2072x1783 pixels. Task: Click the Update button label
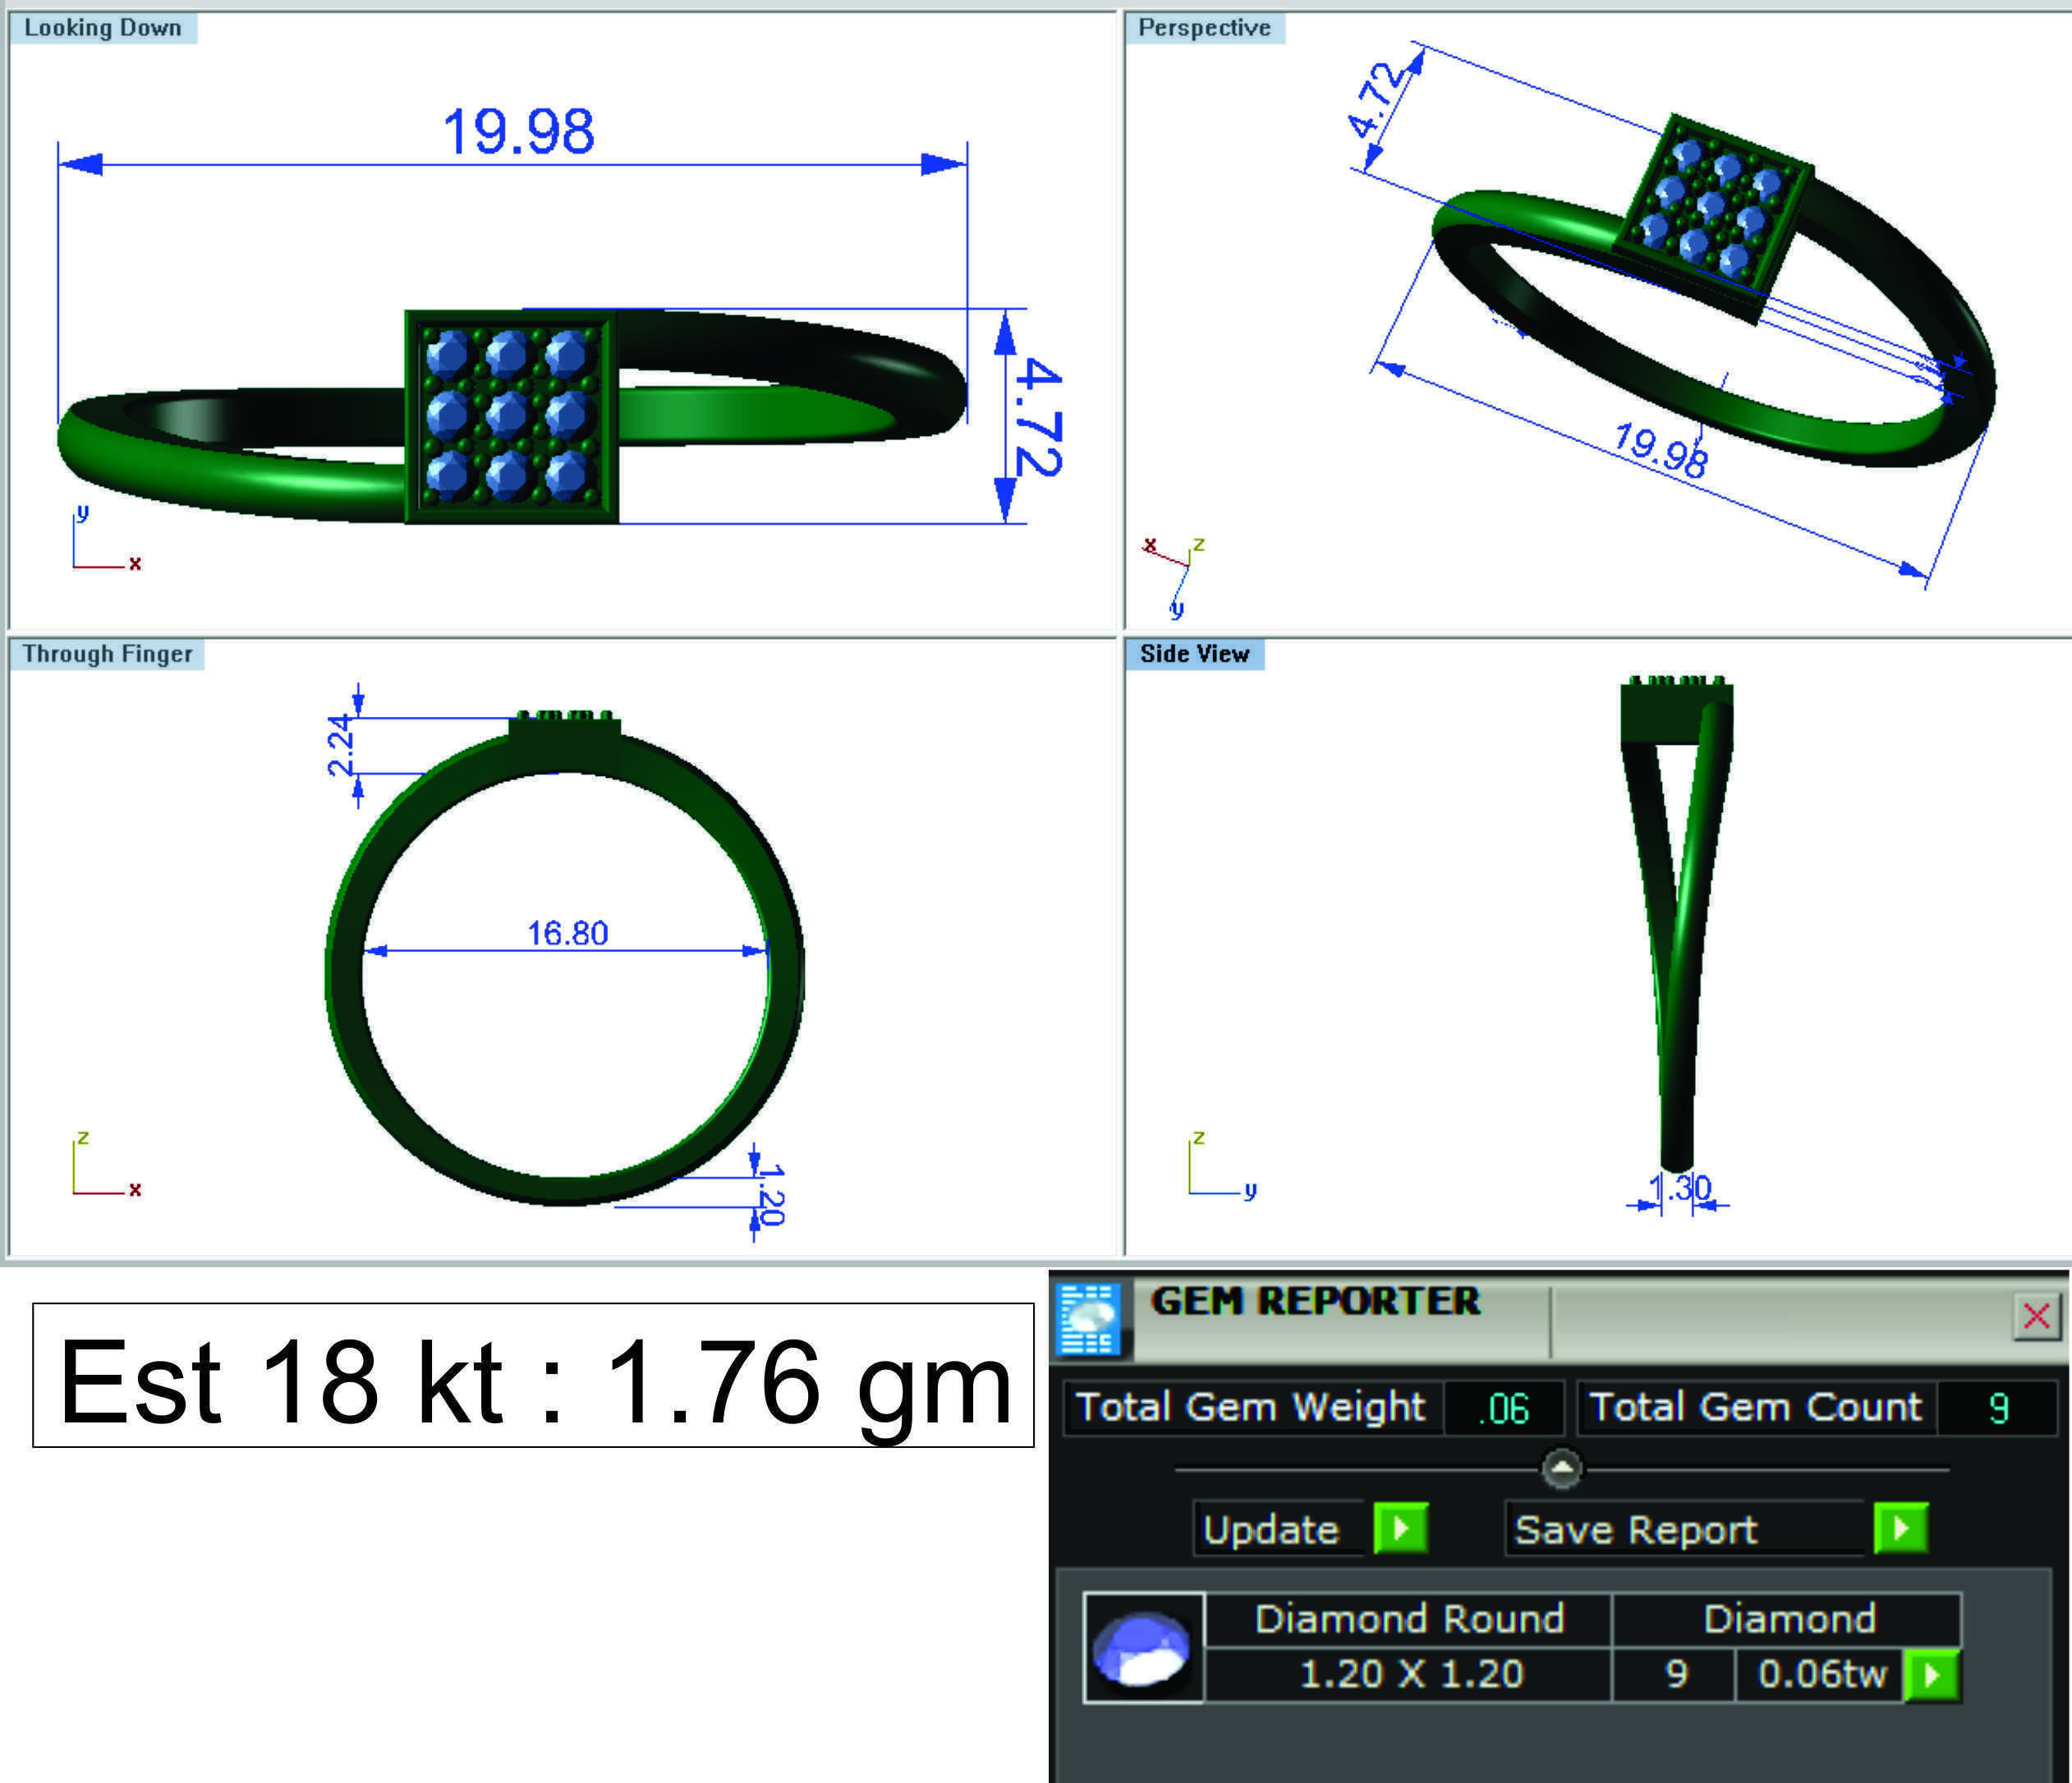tap(1271, 1530)
